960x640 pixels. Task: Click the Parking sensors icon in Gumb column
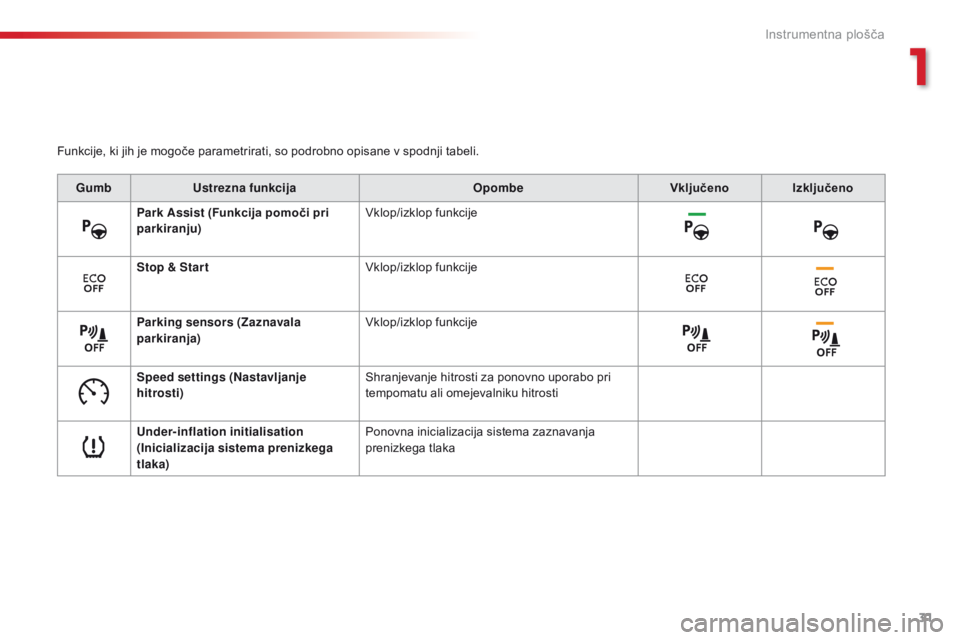tap(95, 338)
